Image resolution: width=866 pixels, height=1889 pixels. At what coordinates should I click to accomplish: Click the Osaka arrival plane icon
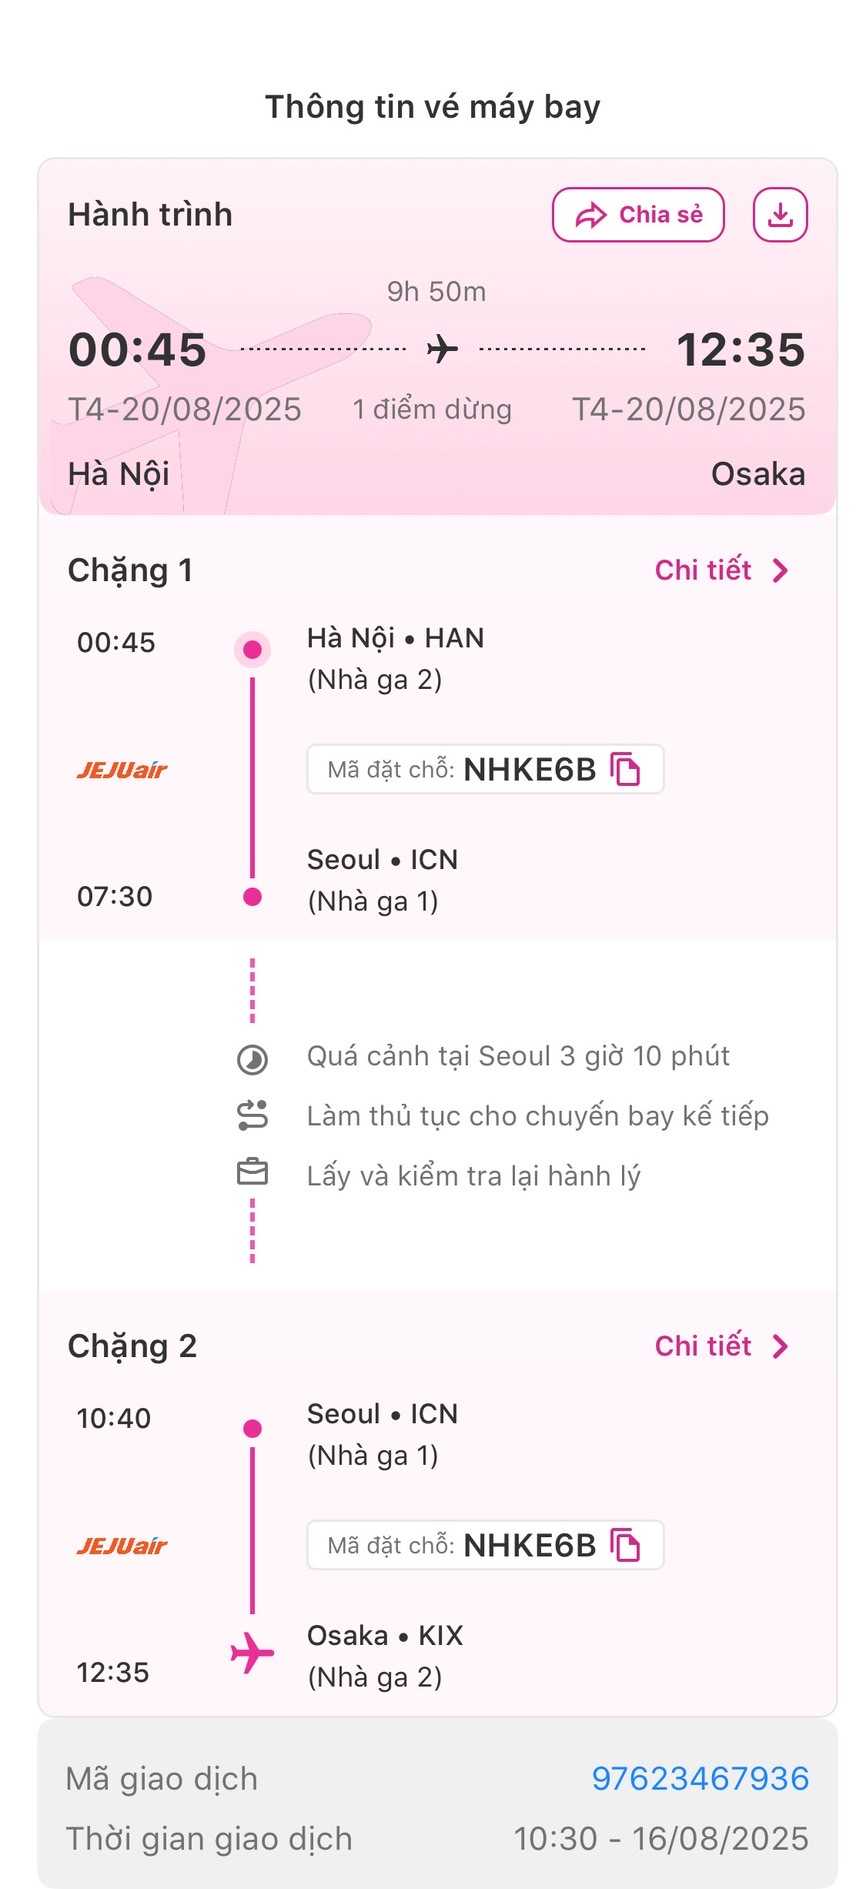[x=252, y=1652]
